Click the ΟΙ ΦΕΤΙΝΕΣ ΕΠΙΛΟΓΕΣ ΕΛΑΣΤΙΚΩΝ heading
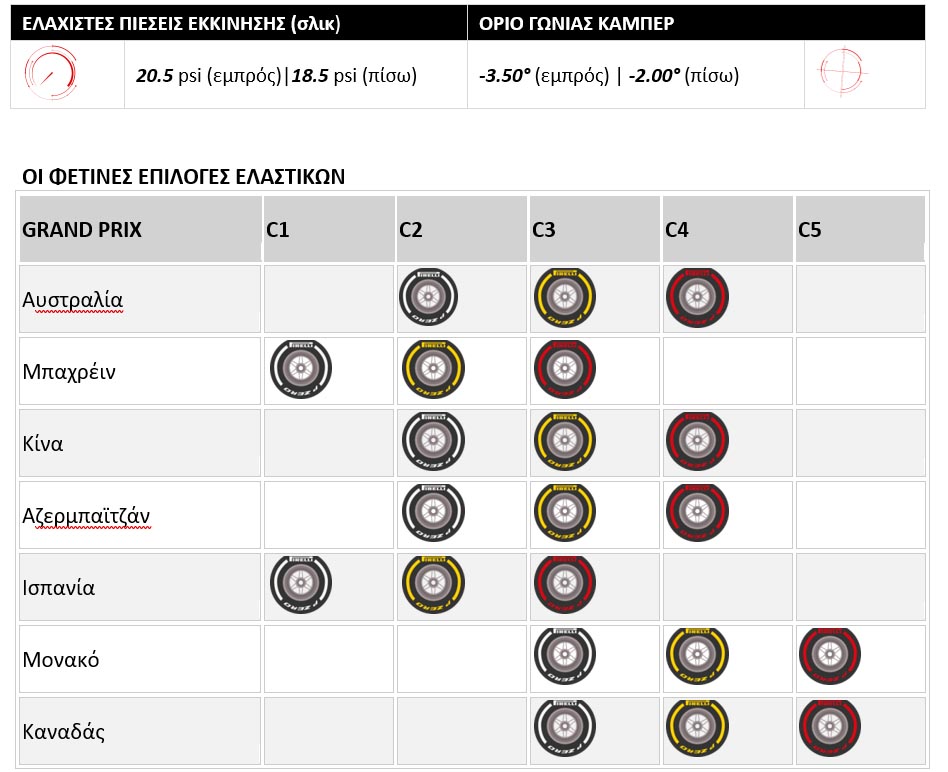The image size is (948, 772). (183, 178)
